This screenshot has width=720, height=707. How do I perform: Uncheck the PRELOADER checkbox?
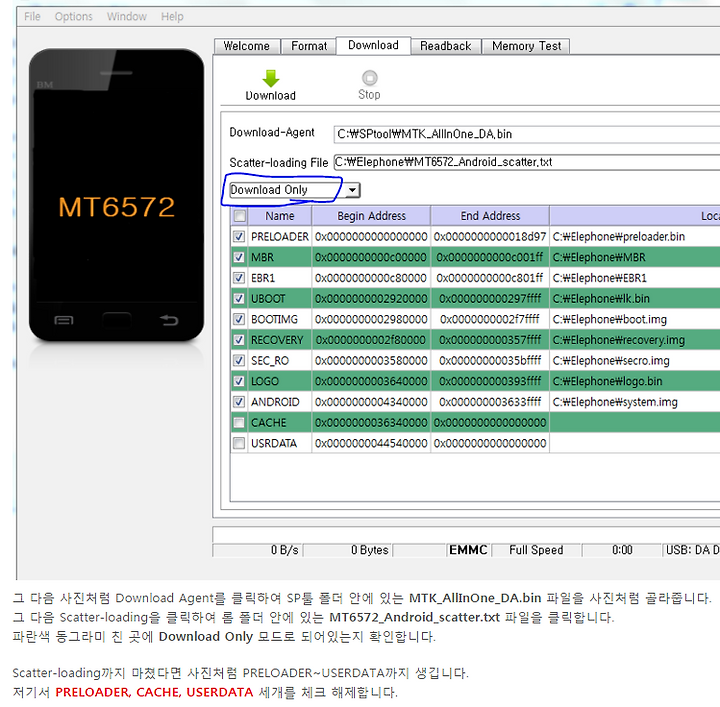pyautogui.click(x=239, y=236)
